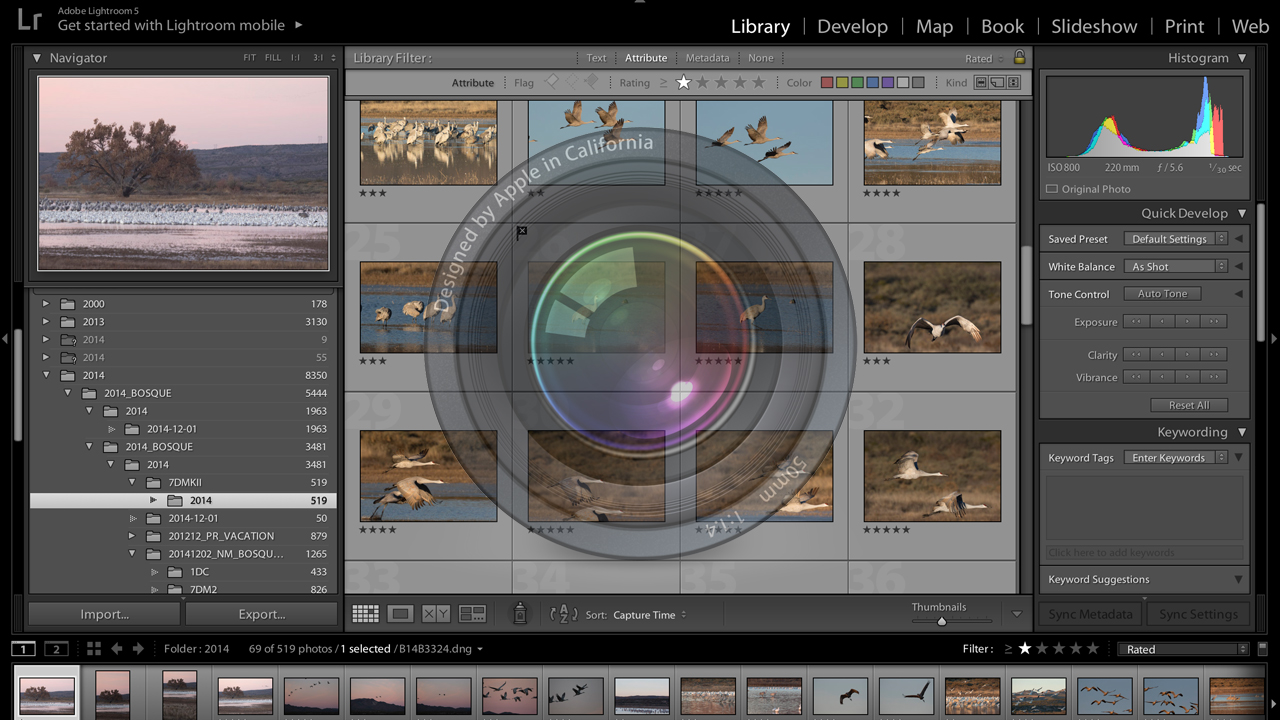Filter Kind by videos icon
The width and height of the screenshot is (1280, 720).
[x=1014, y=83]
